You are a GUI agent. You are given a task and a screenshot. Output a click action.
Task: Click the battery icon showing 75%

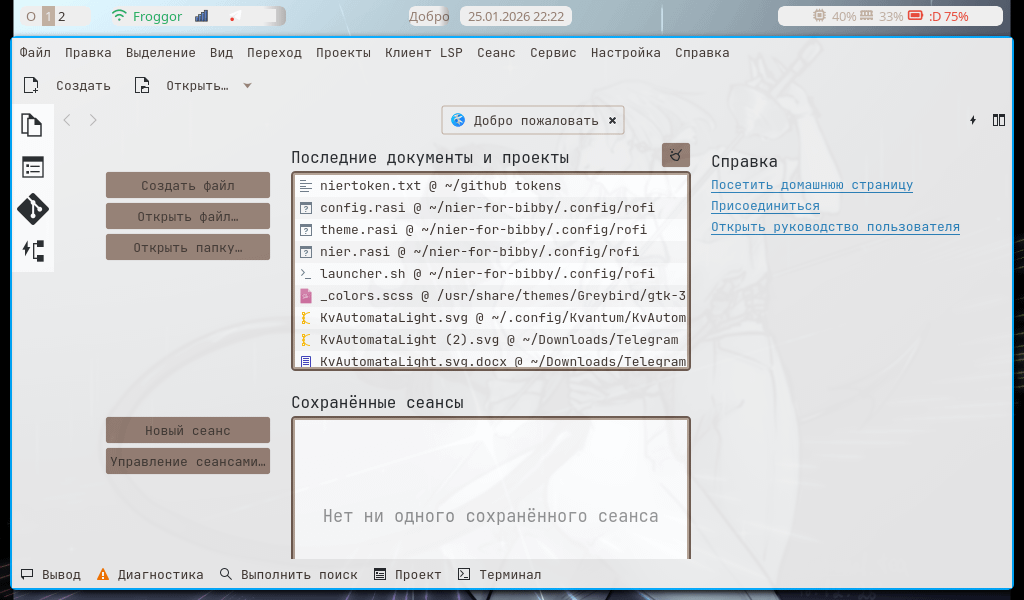tap(916, 16)
